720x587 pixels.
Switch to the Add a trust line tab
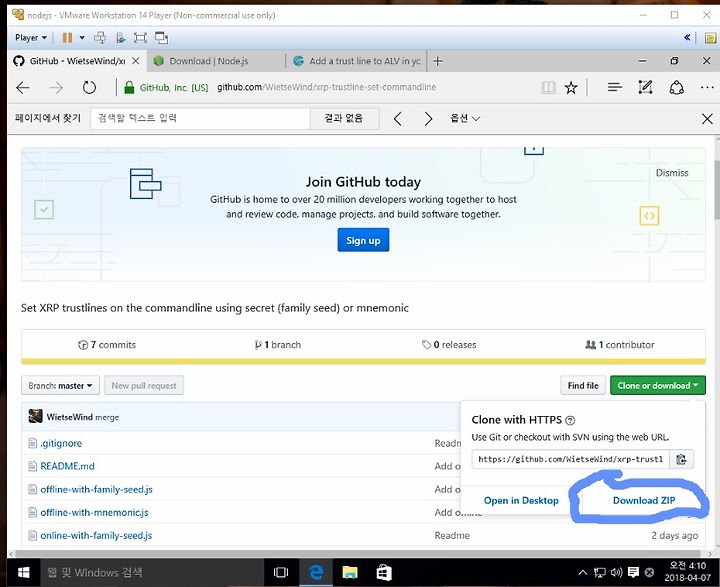(x=356, y=61)
